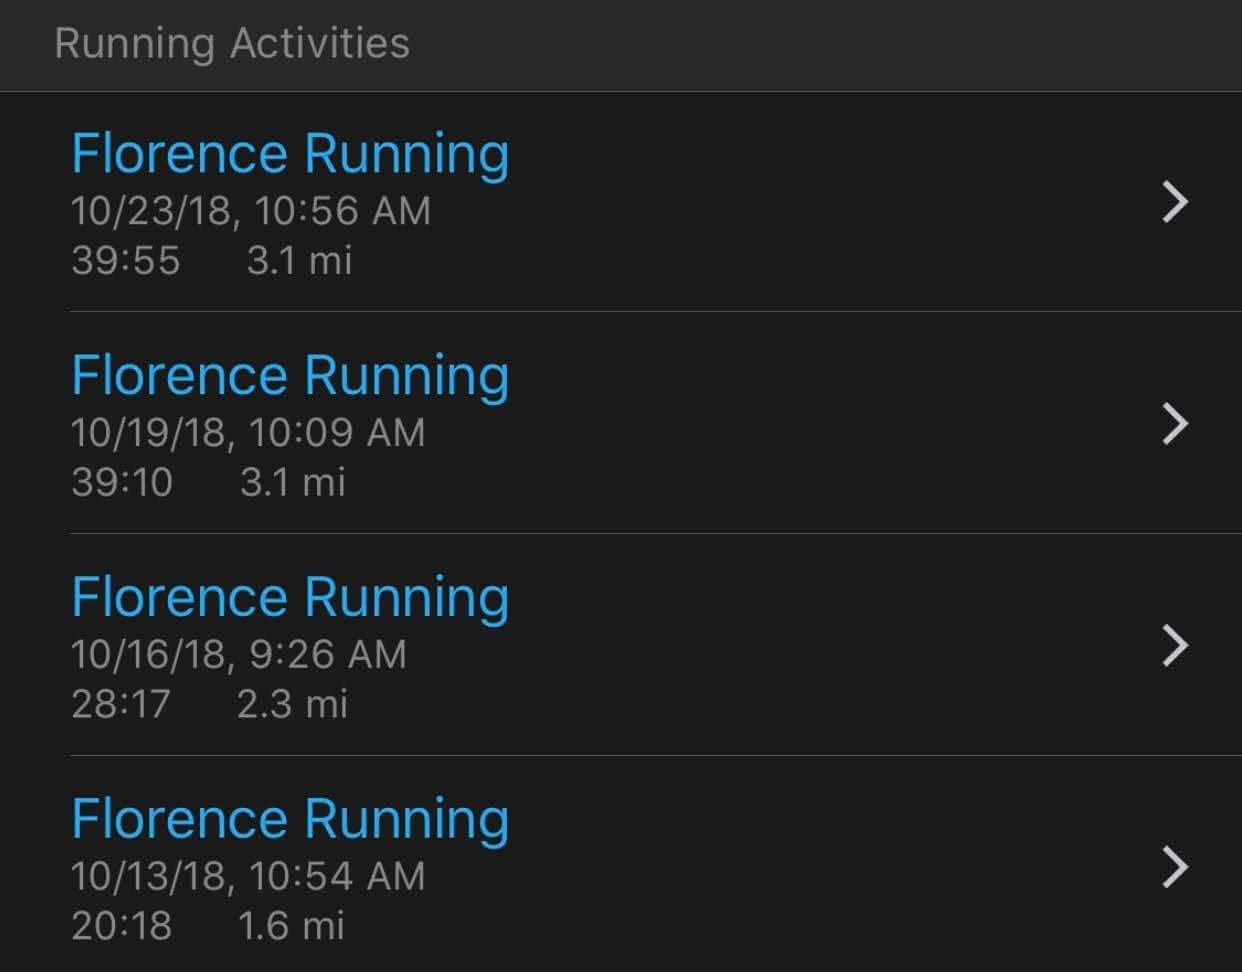This screenshot has width=1242, height=972.
Task: Open the Florence Running title dated 10/16/18
Action: point(290,598)
